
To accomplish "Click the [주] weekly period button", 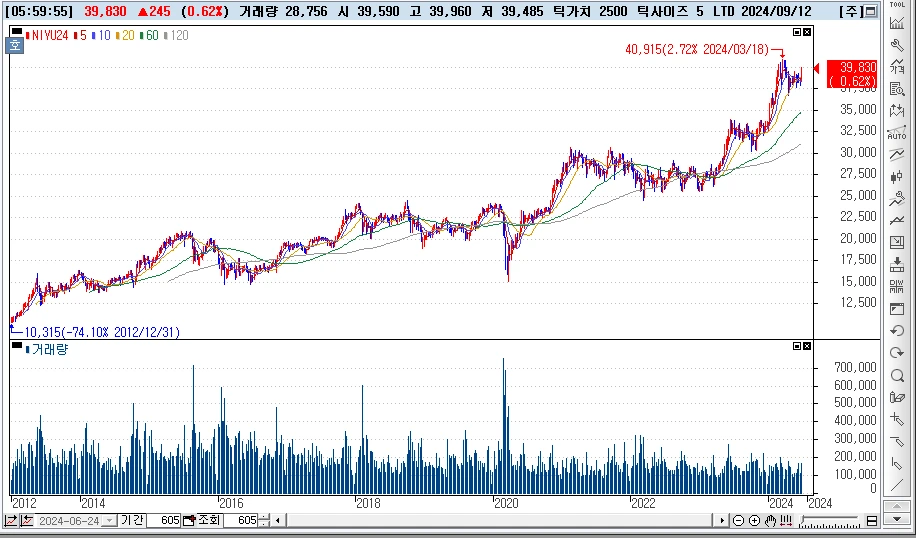I will pyautogui.click(x=851, y=11).
